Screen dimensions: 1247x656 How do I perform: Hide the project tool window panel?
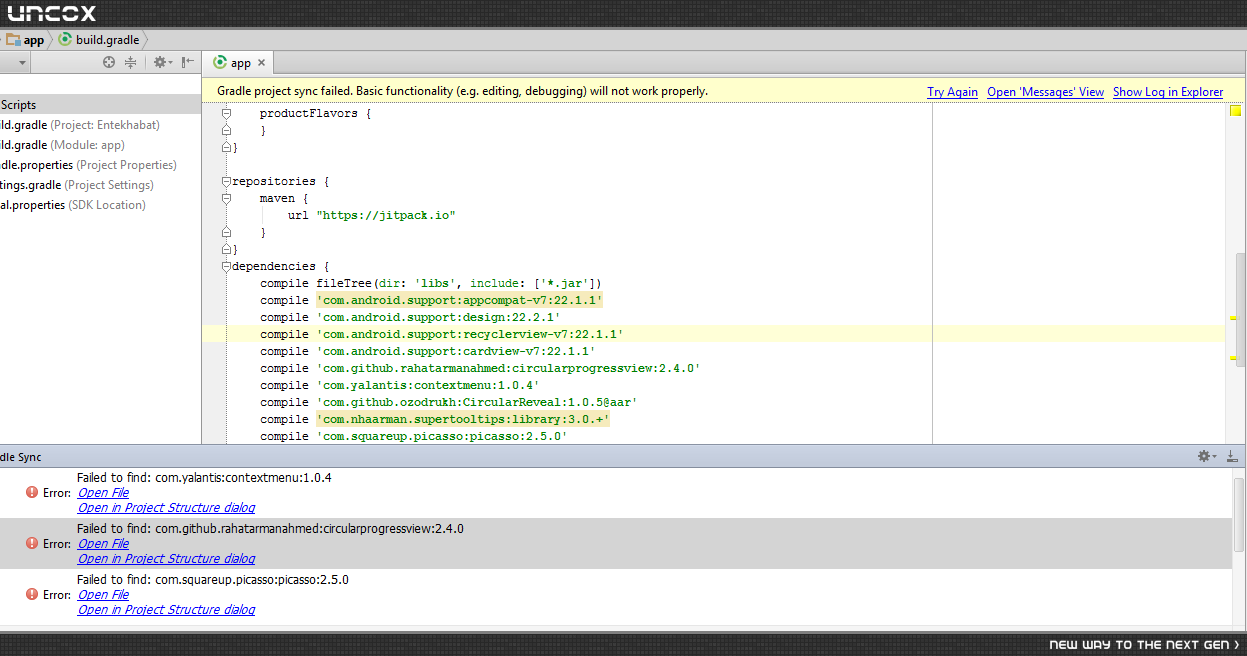click(x=188, y=62)
